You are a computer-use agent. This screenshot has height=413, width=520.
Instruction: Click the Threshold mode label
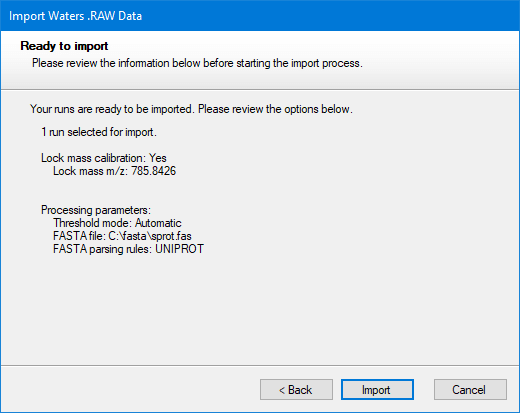(92, 223)
